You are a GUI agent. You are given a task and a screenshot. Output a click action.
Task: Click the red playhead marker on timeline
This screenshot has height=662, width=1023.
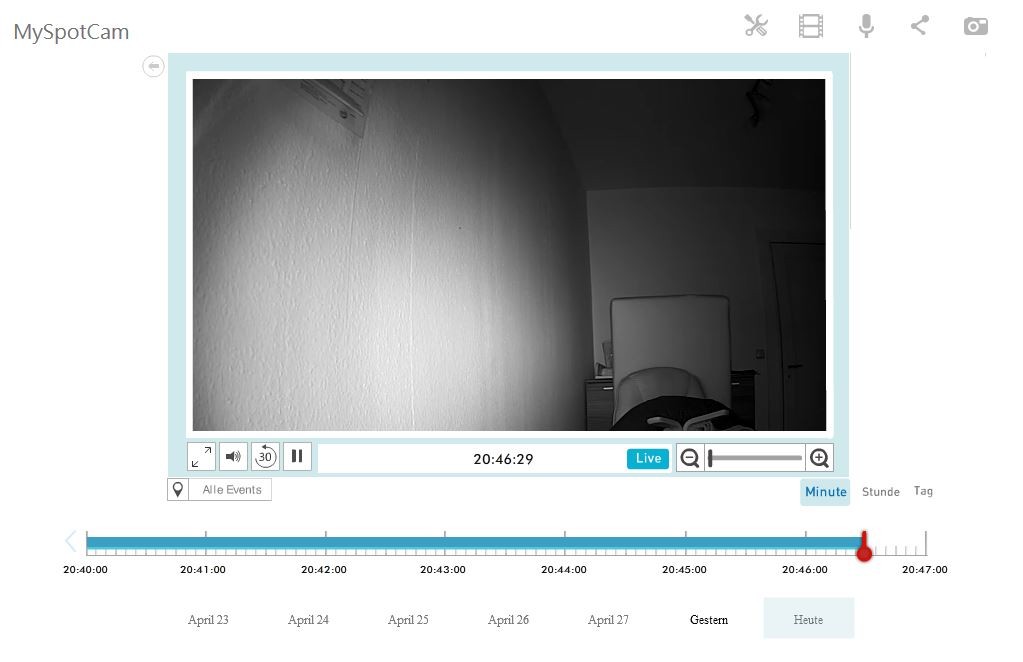[x=864, y=549]
